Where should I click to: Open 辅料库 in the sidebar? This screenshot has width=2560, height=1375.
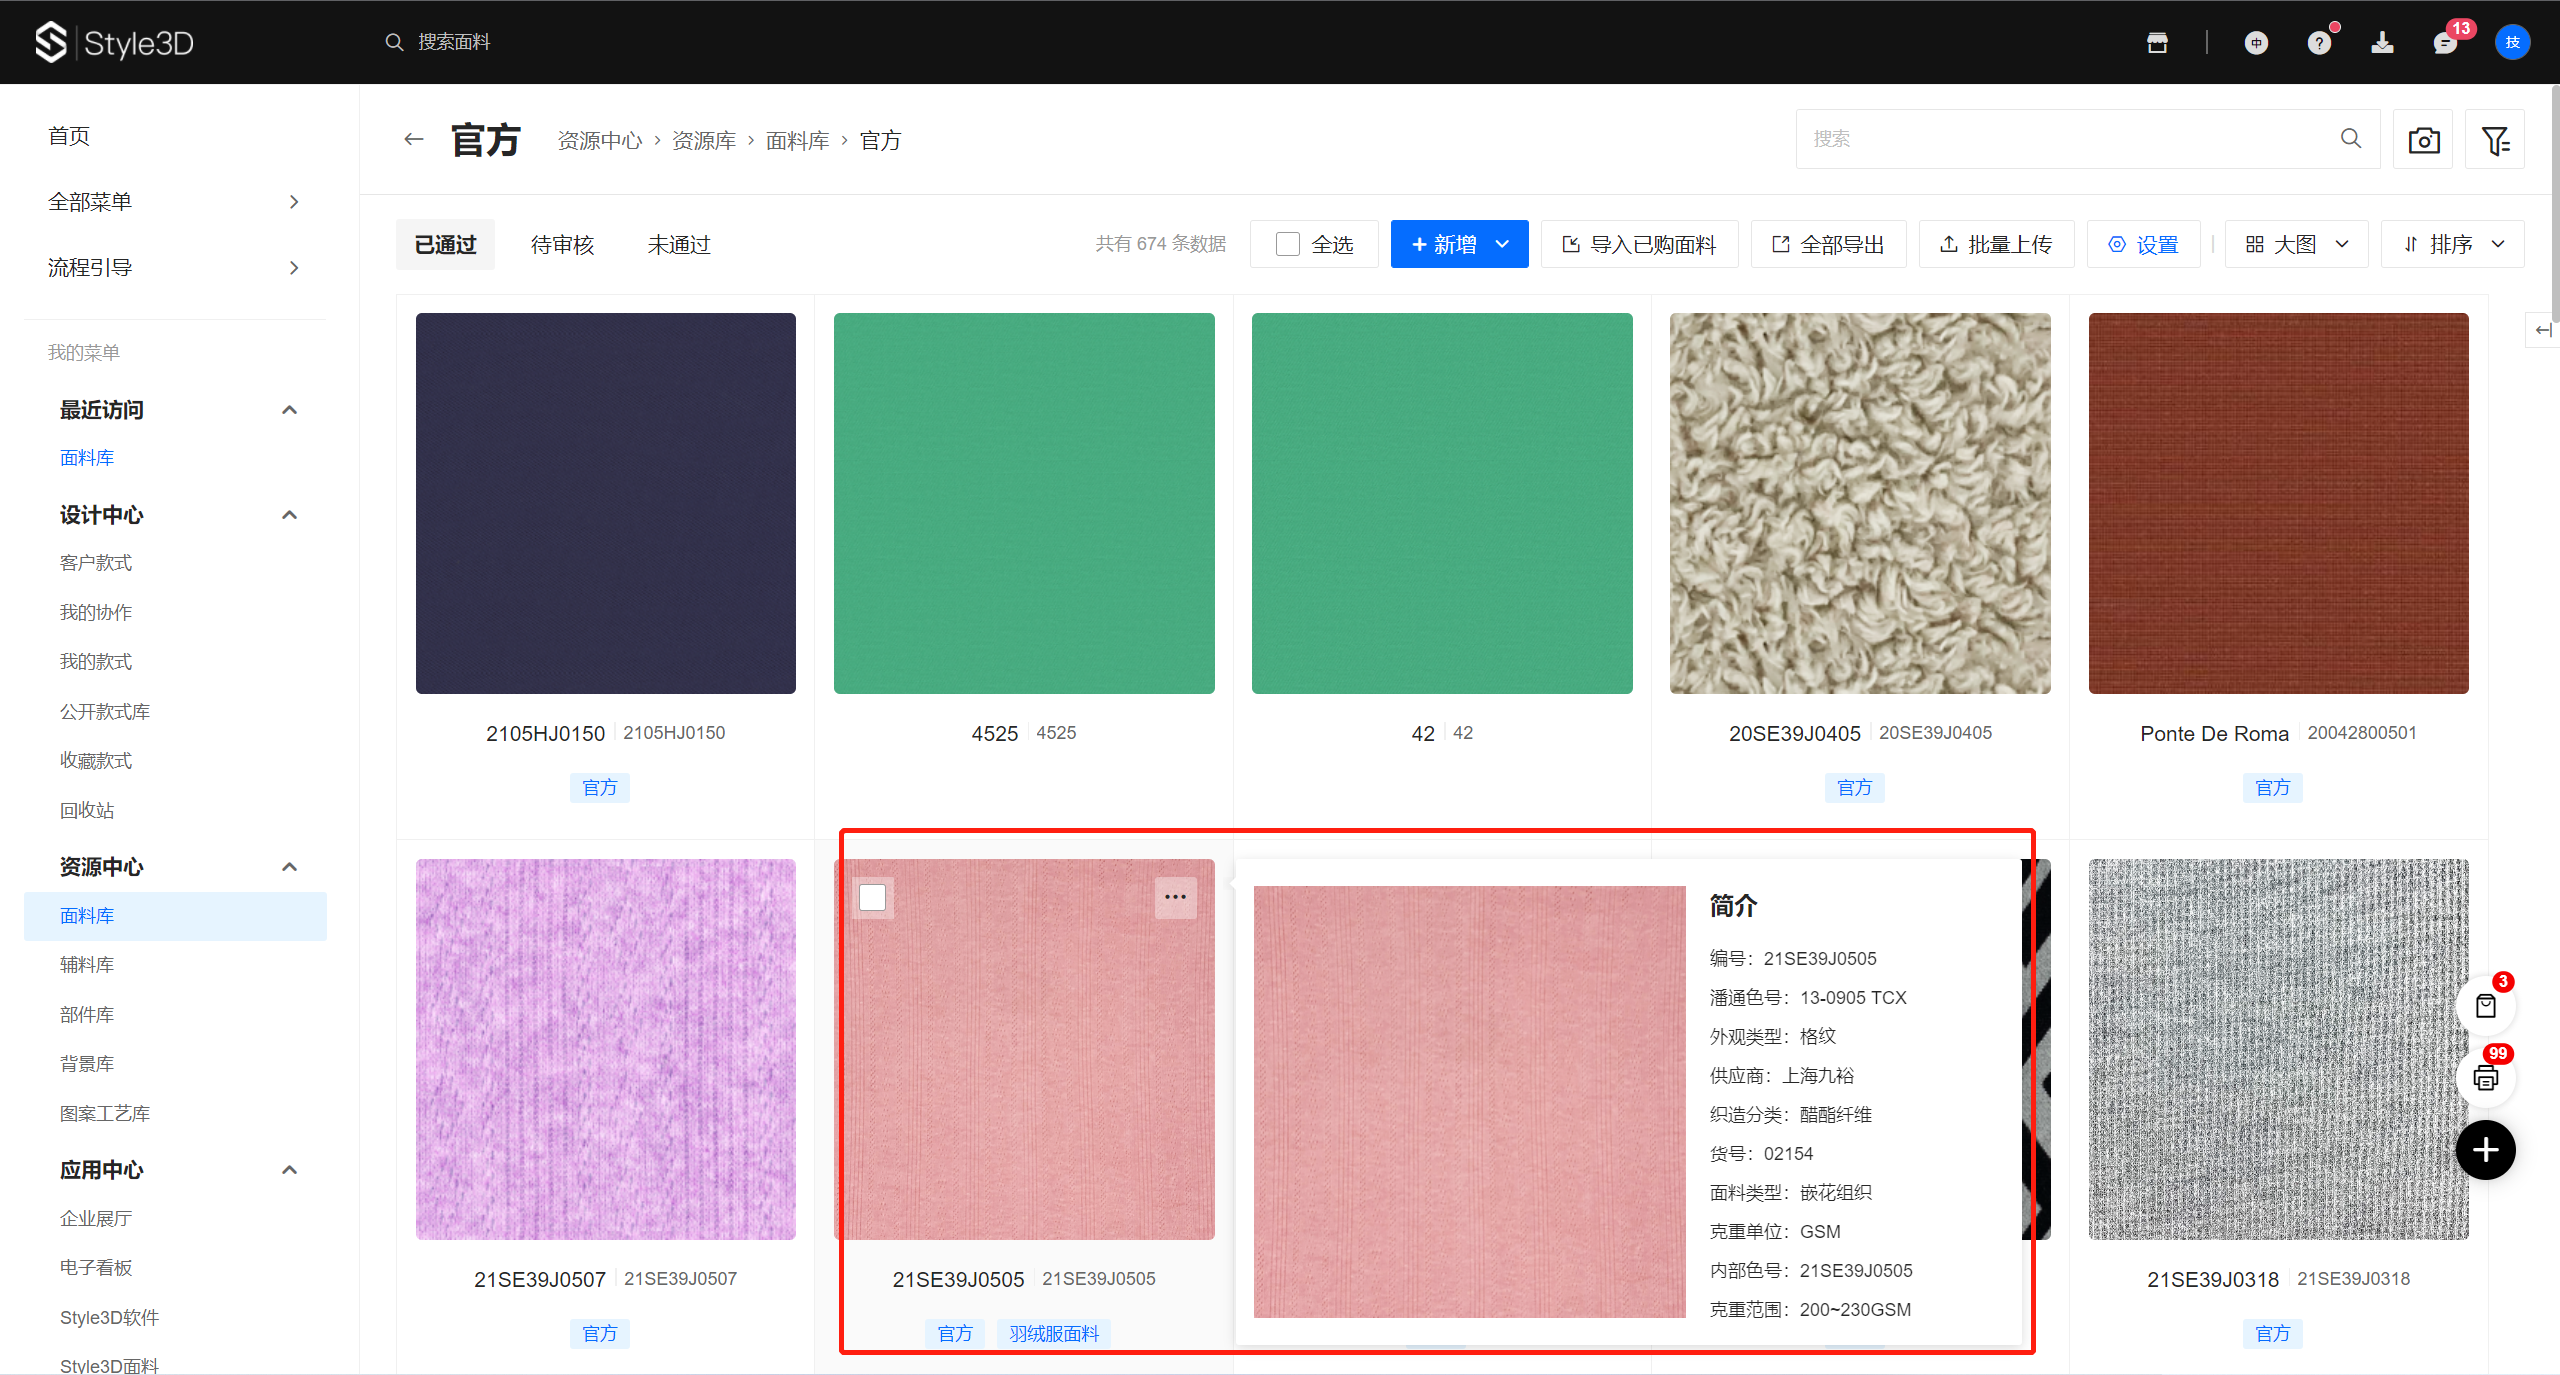pos(87,965)
